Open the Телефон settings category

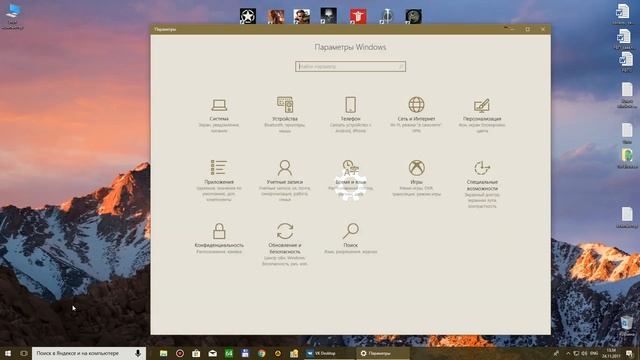(351, 115)
